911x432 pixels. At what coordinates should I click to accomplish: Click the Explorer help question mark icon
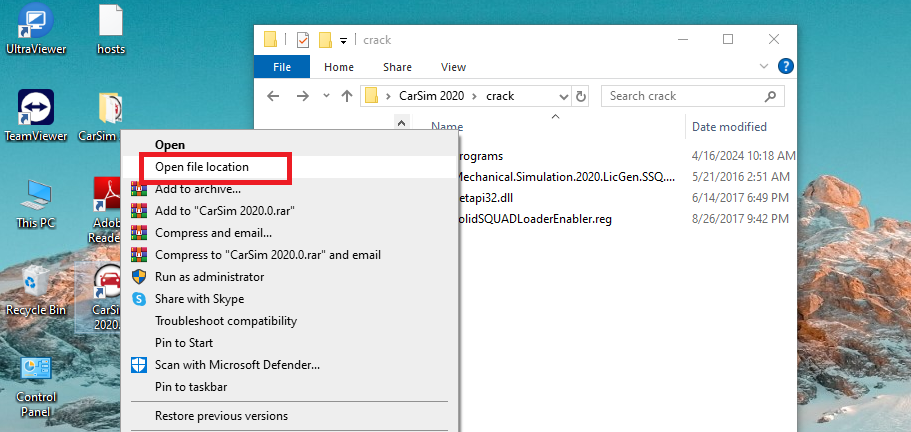(786, 67)
